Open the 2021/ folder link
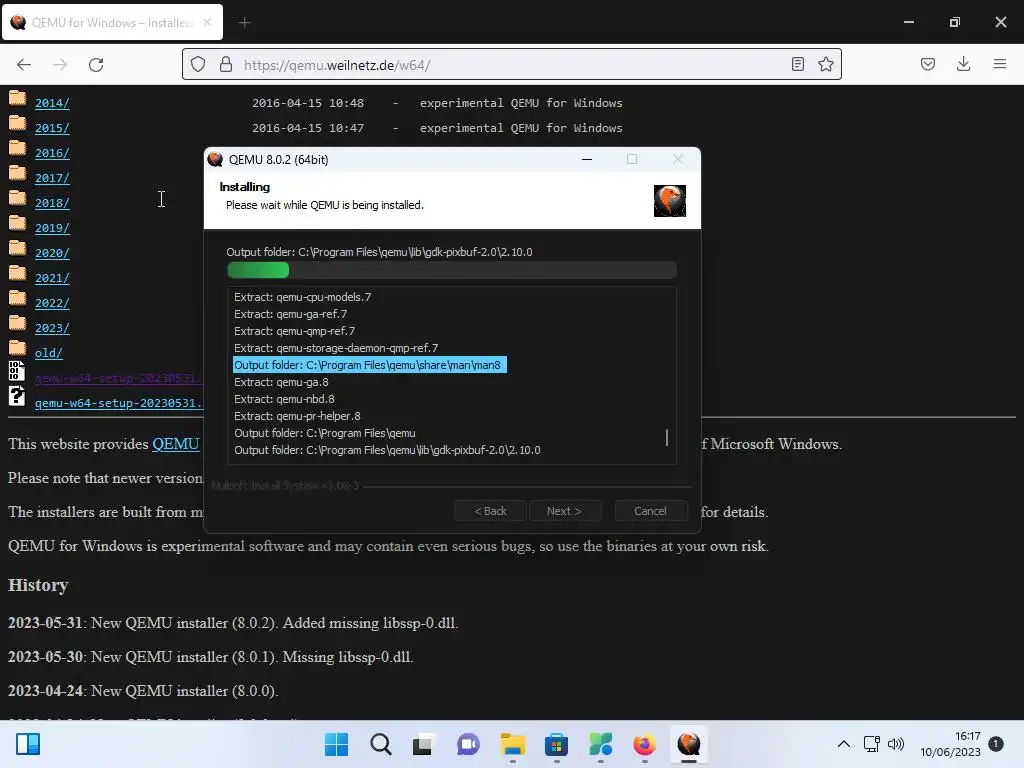 pos(52,278)
